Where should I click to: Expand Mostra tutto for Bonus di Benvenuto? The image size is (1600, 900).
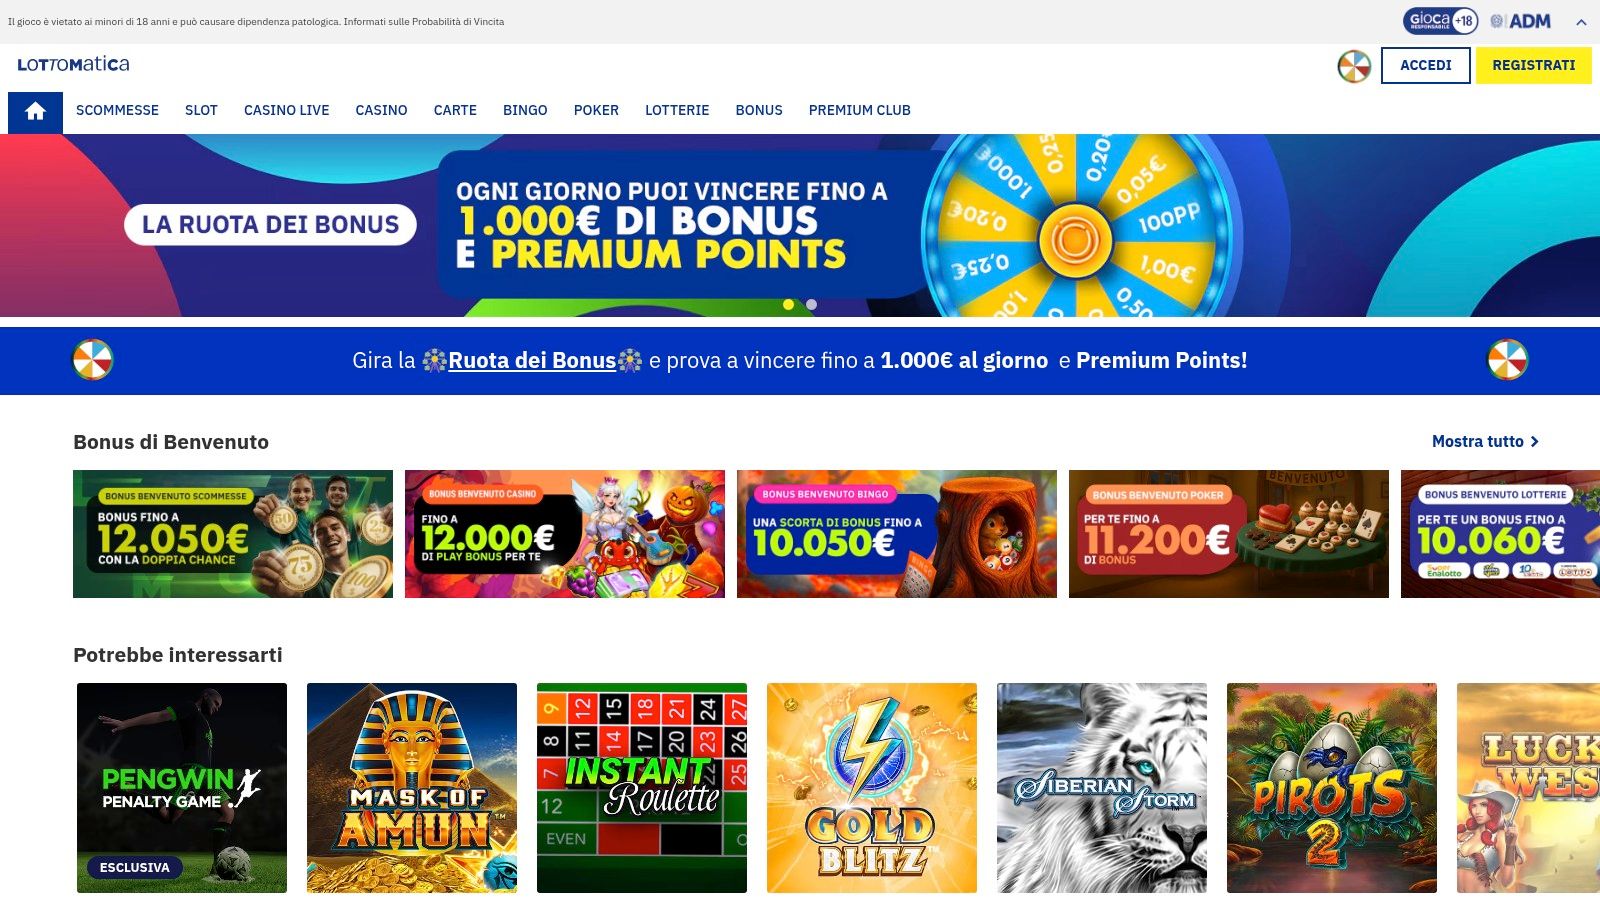click(x=1485, y=441)
